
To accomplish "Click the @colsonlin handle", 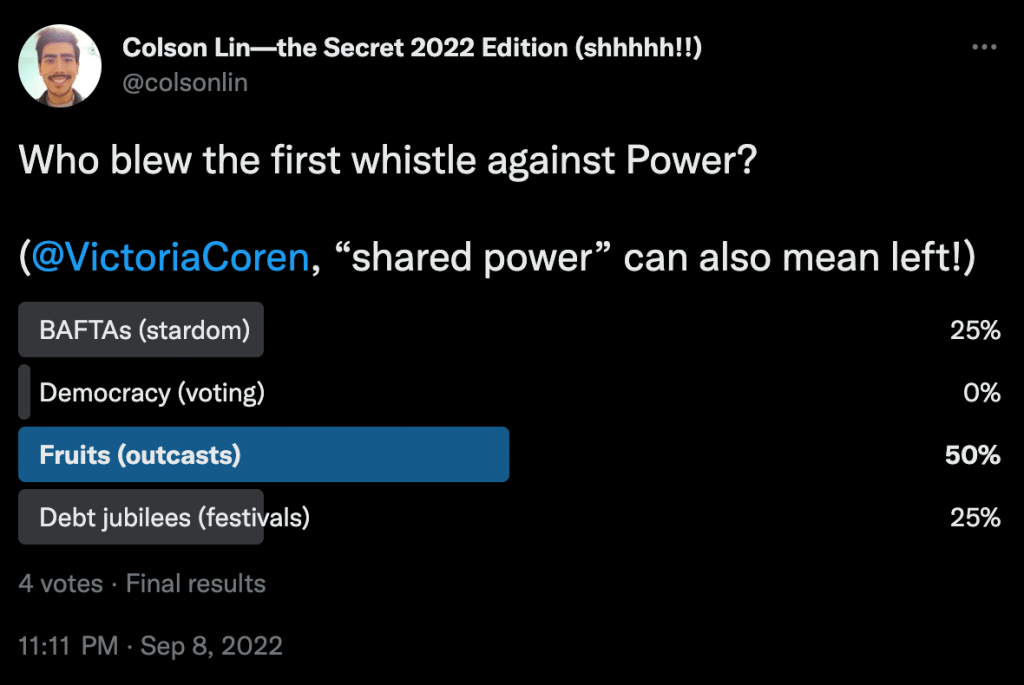I will click(184, 83).
